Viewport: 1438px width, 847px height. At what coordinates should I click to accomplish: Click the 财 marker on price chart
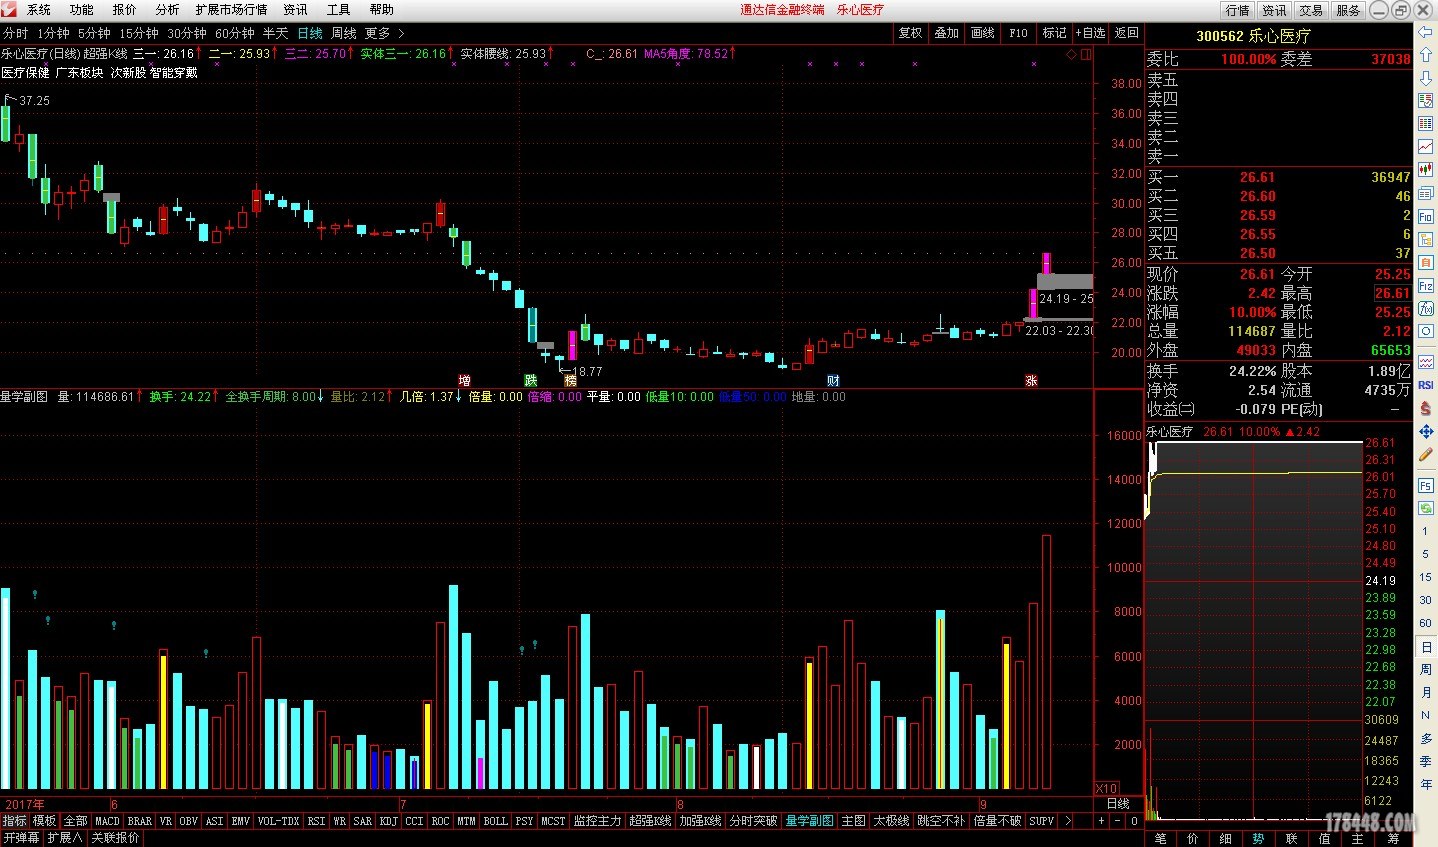[x=833, y=381]
